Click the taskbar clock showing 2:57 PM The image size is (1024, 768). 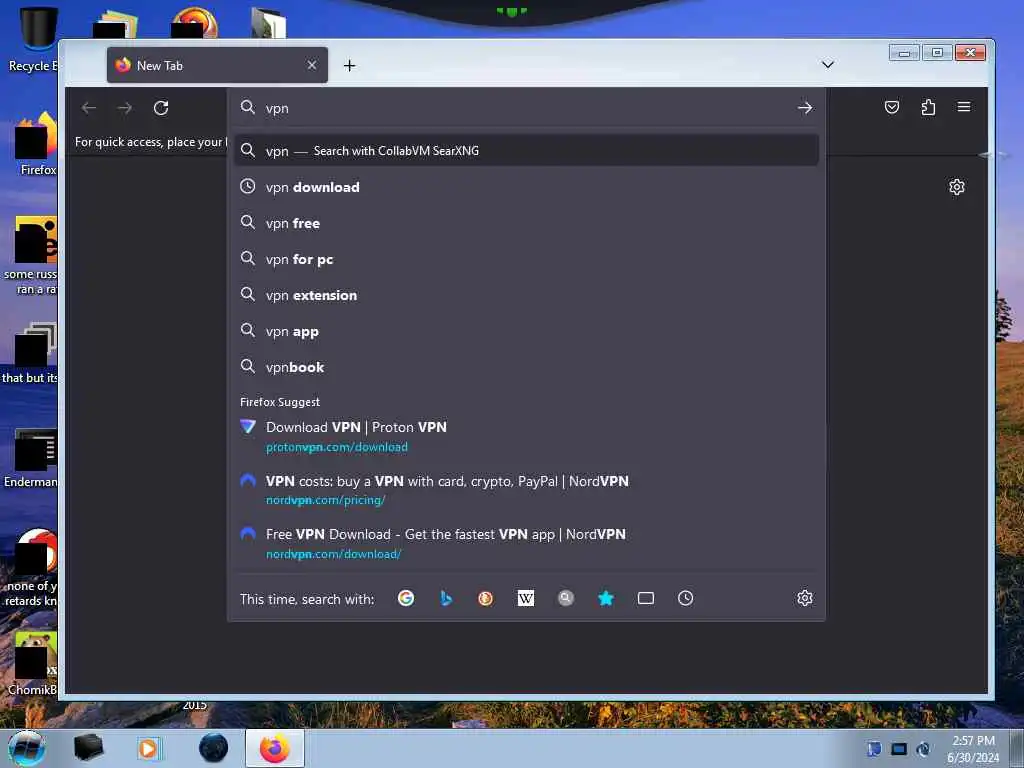click(x=973, y=749)
